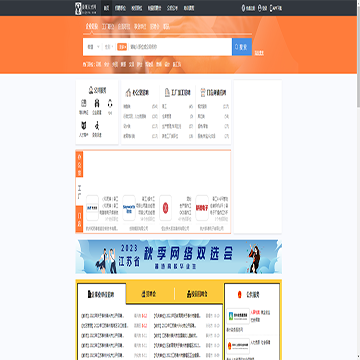Screen dimensions: 360x360
Task: Click the site logo in the top bar
Action: tap(87, 8)
